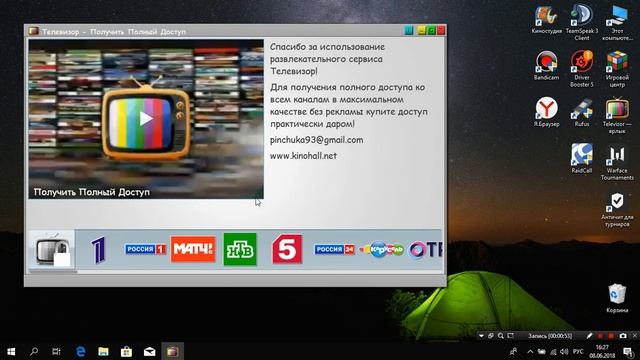Open the Windows Start menu
This screenshot has height=360, width=640.
11,351
